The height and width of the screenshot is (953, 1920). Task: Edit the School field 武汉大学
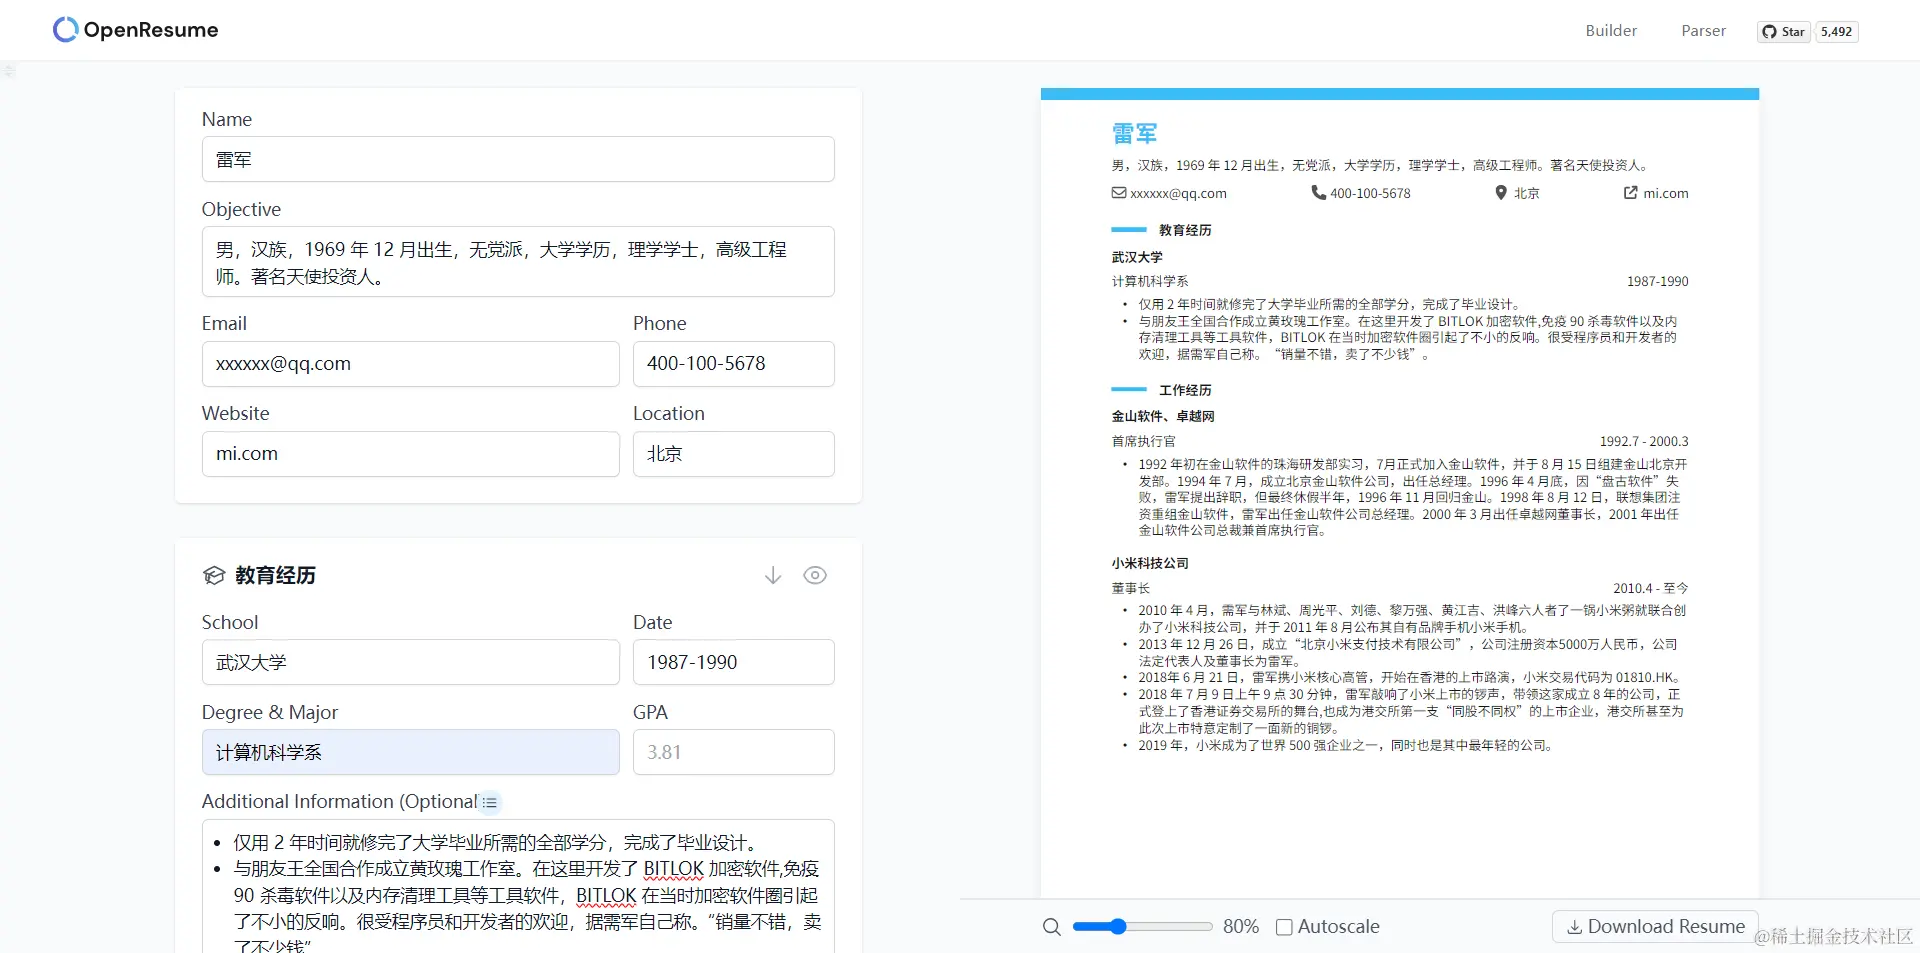coord(410,662)
